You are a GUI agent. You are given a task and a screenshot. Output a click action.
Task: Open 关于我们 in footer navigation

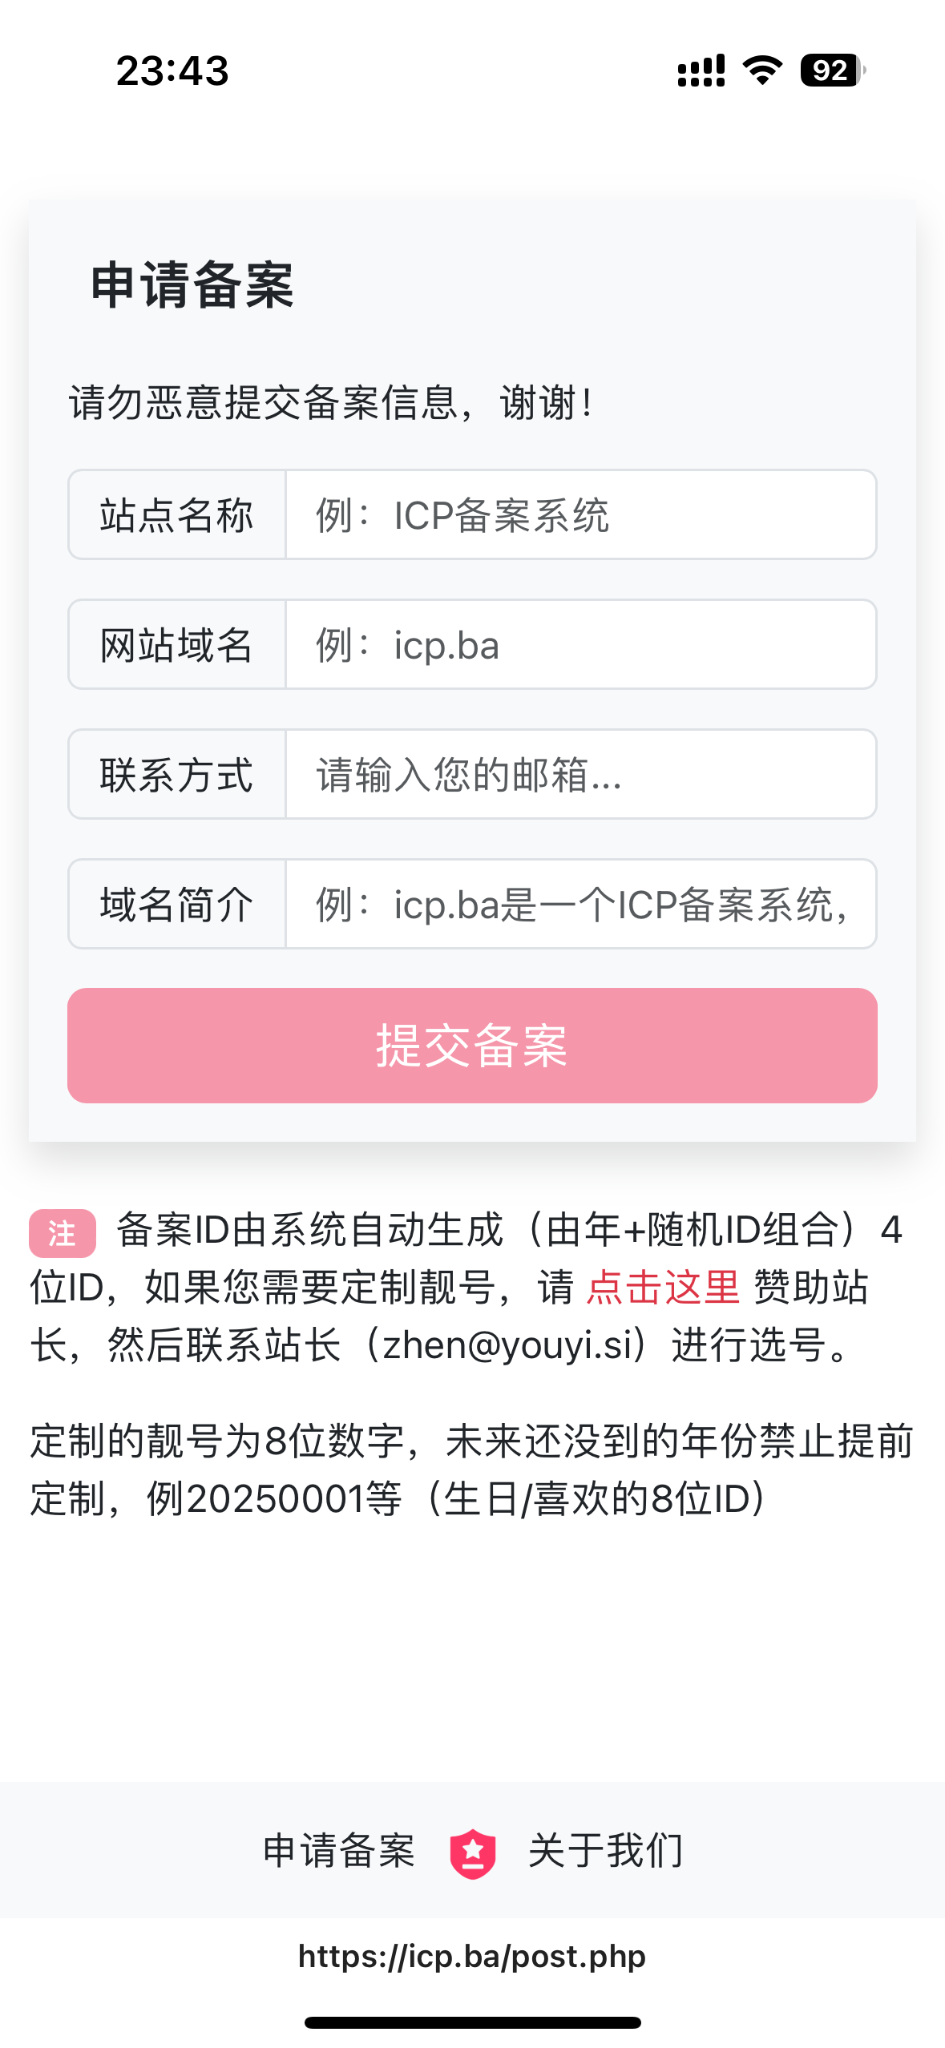coord(606,1851)
